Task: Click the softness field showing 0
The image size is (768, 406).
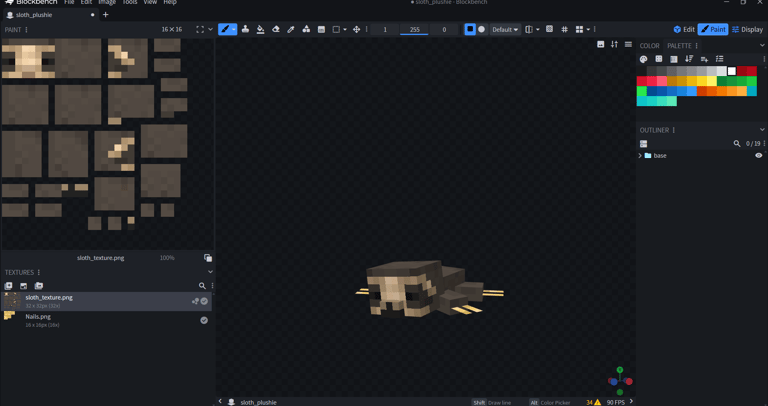Action: coord(444,29)
